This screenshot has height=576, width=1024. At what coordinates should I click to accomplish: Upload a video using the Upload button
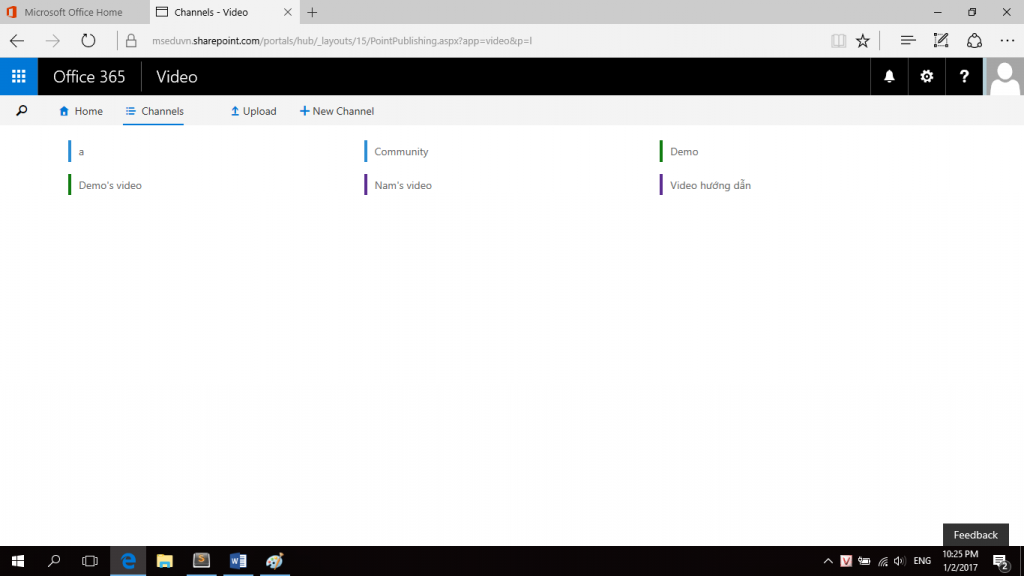click(x=253, y=111)
